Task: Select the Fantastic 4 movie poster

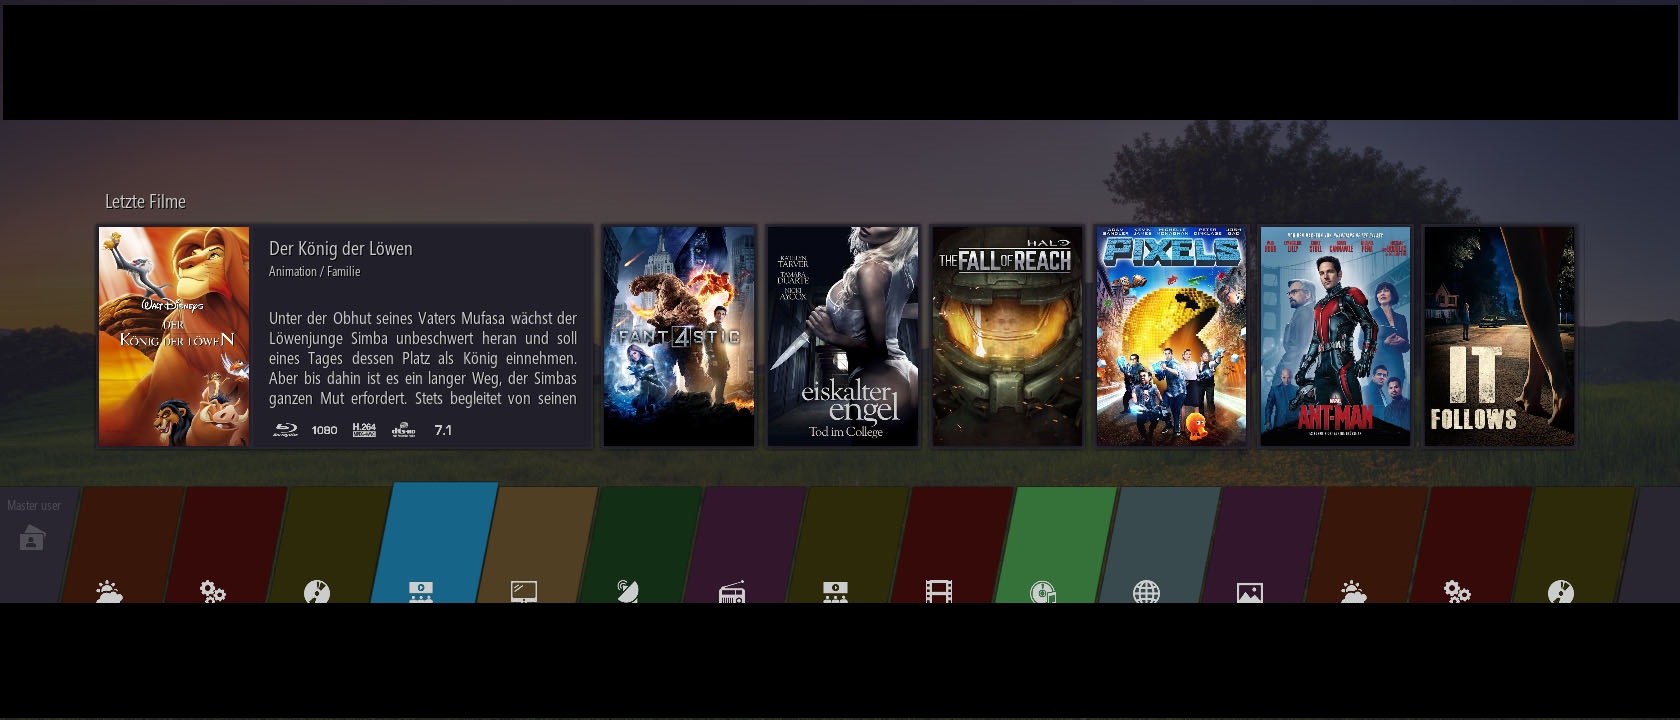Action: point(679,336)
